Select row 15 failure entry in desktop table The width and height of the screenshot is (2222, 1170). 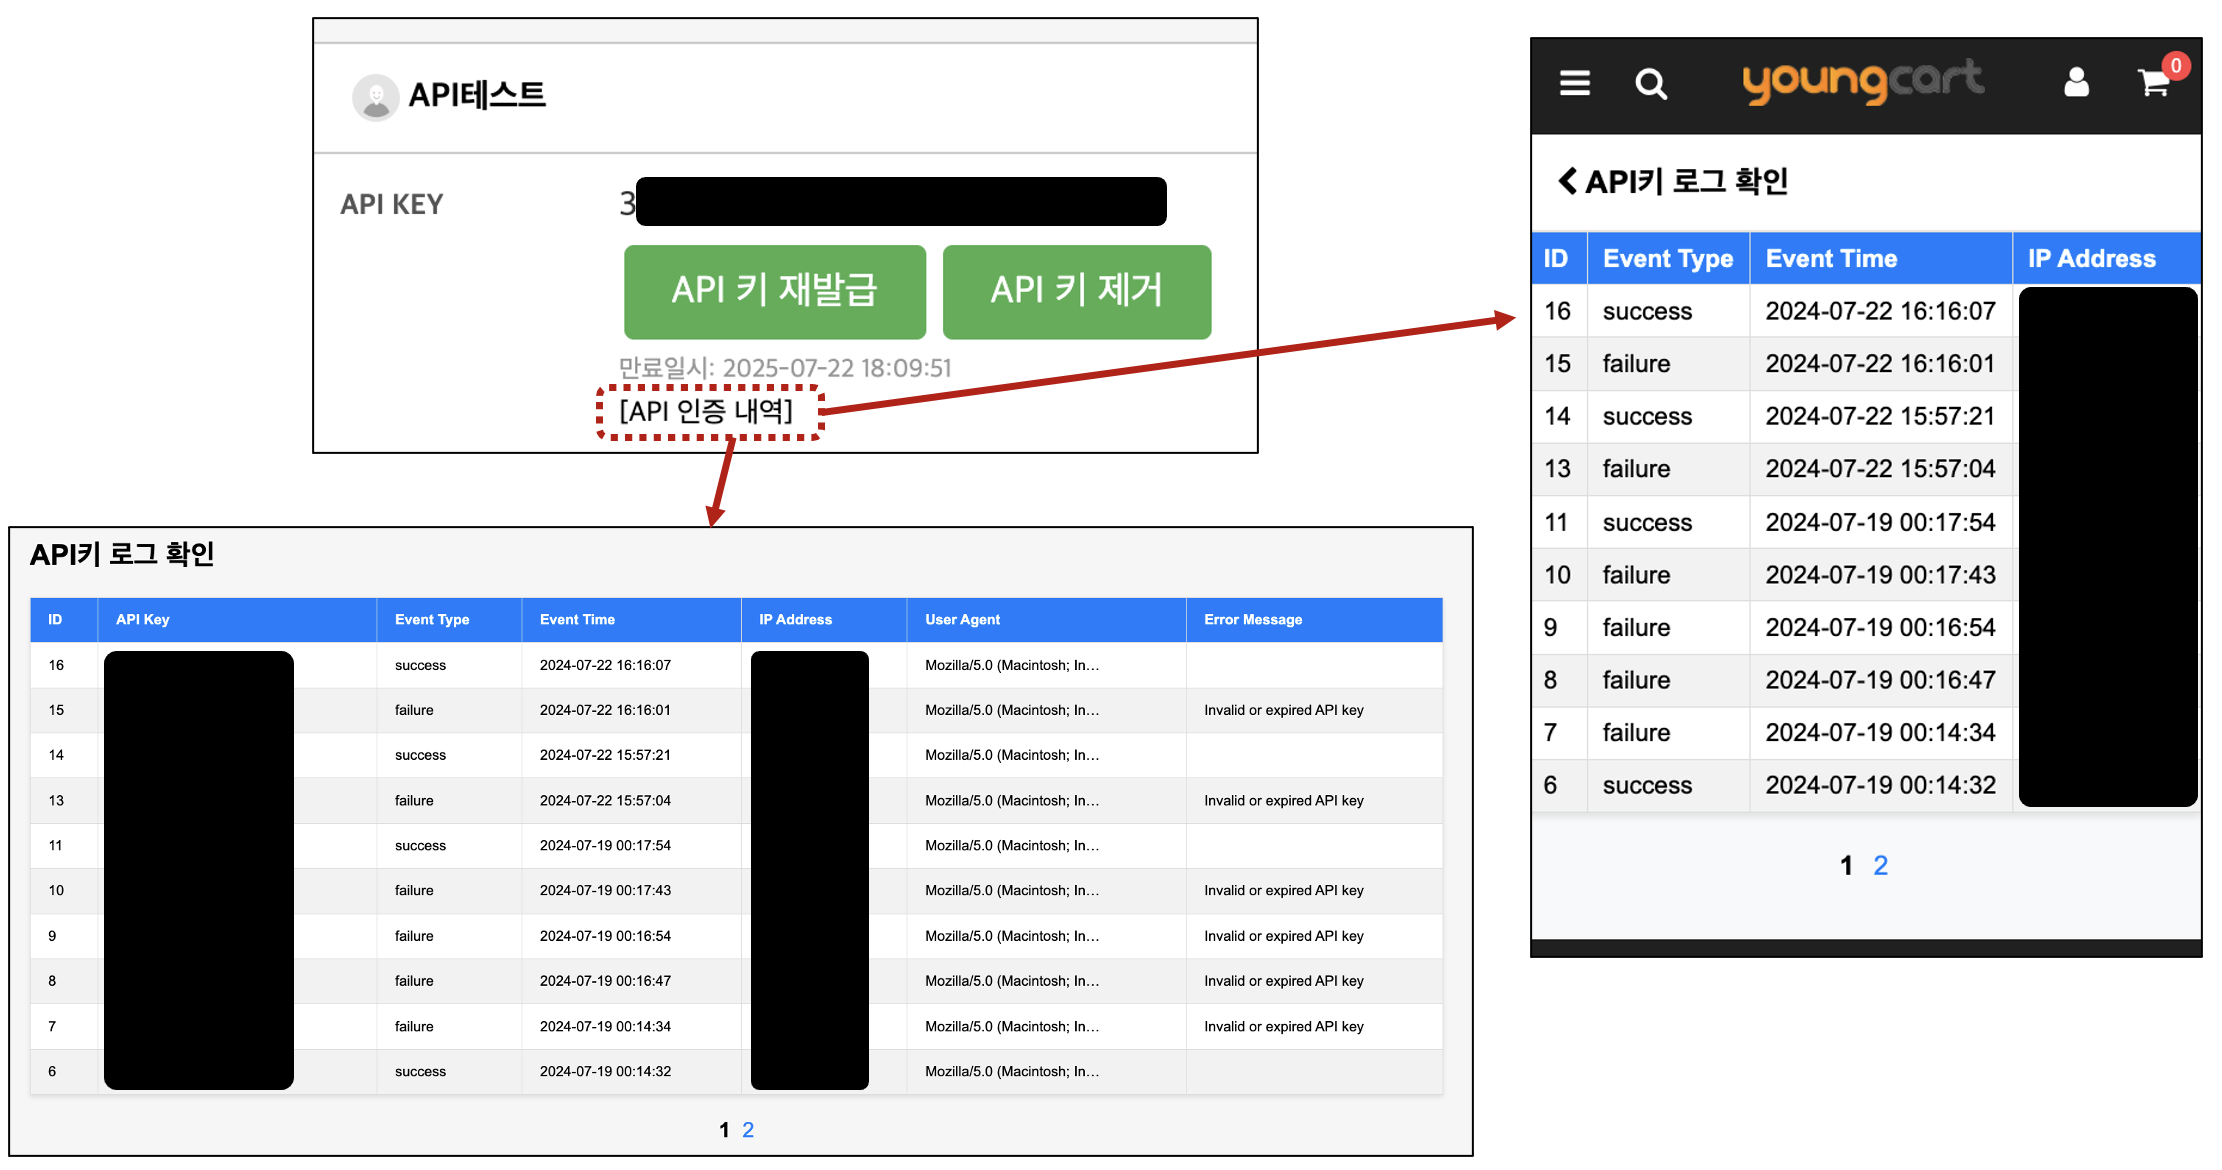point(414,710)
